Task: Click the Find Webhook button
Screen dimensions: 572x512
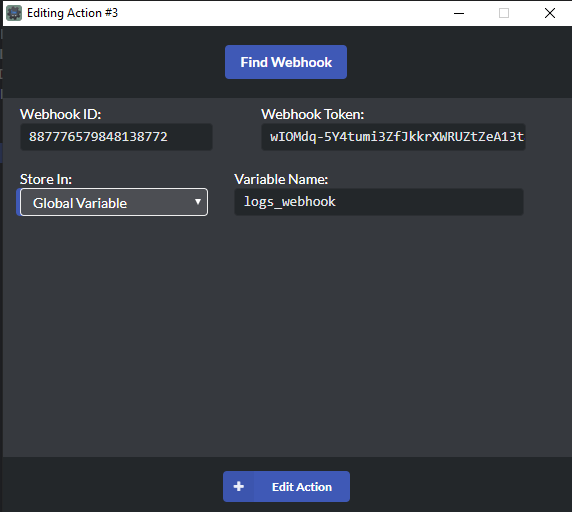Action: tap(286, 62)
